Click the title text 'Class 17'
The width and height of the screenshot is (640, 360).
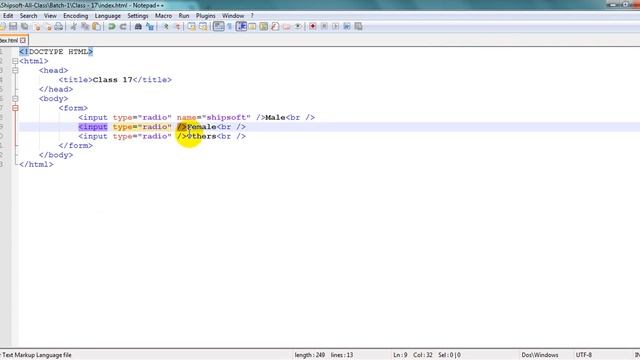click(113, 80)
